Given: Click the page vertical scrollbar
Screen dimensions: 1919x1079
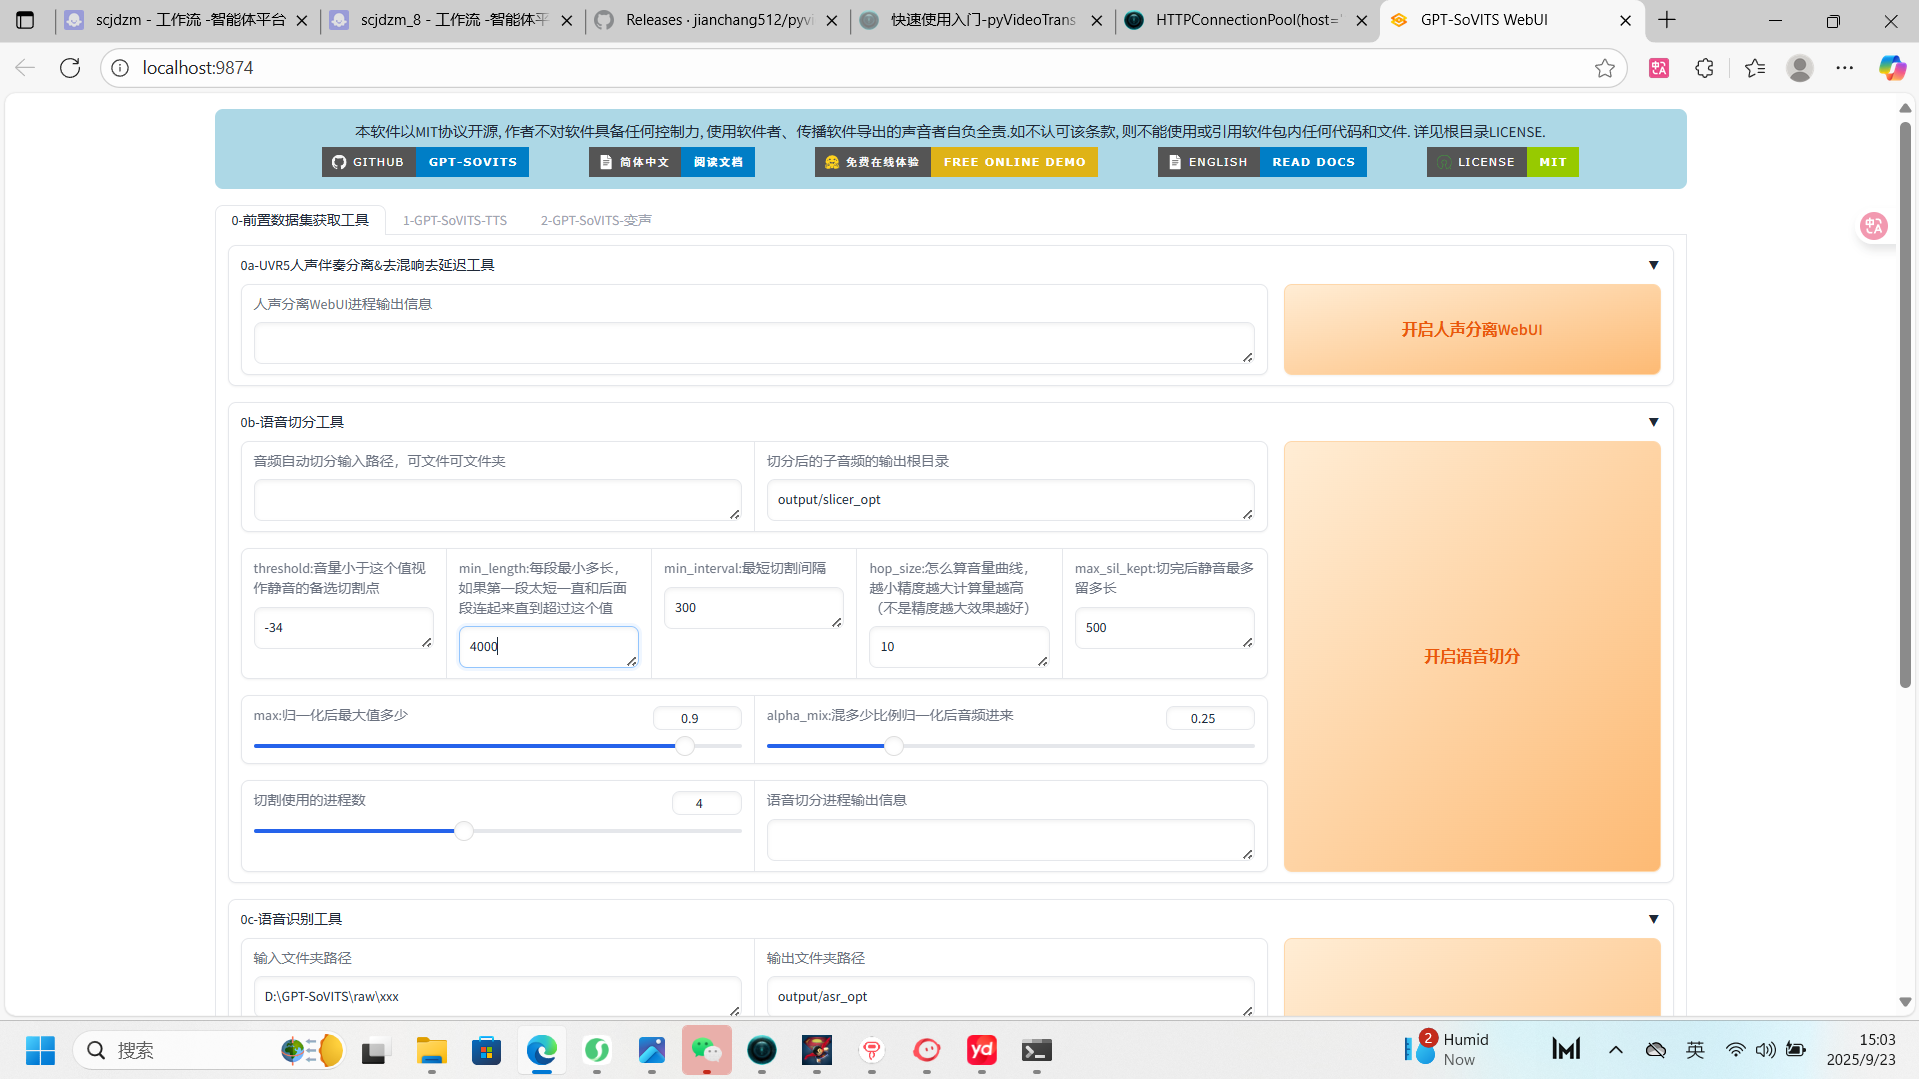Looking at the screenshot, I should [1905, 405].
